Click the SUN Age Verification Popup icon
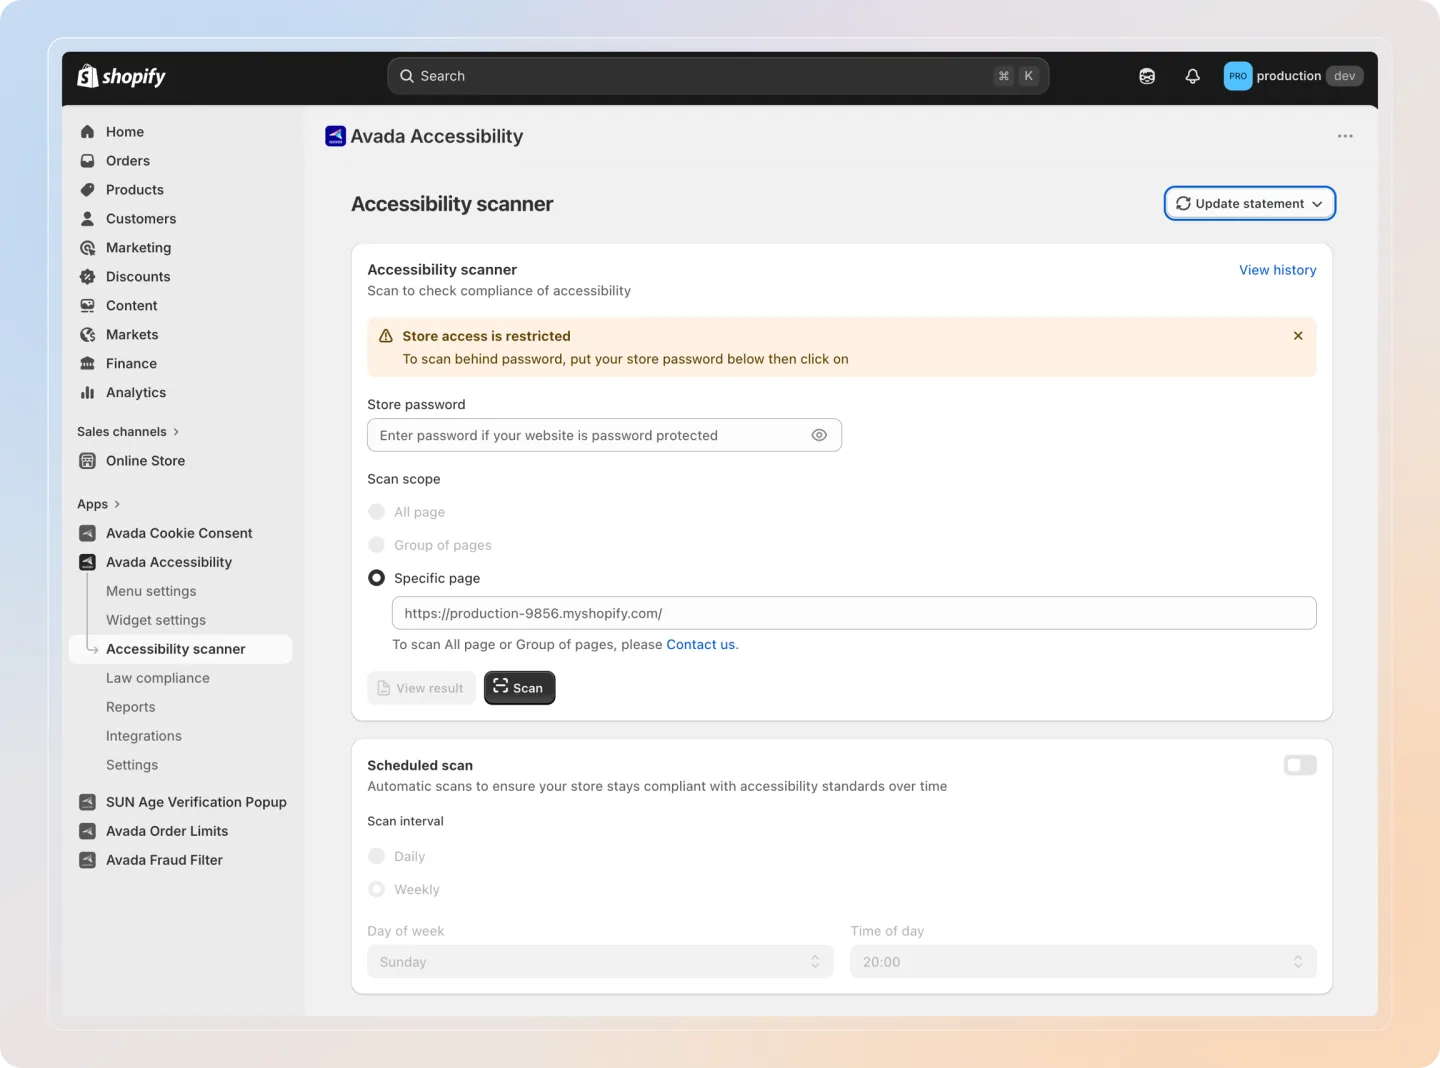1440x1068 pixels. pyautogui.click(x=87, y=802)
